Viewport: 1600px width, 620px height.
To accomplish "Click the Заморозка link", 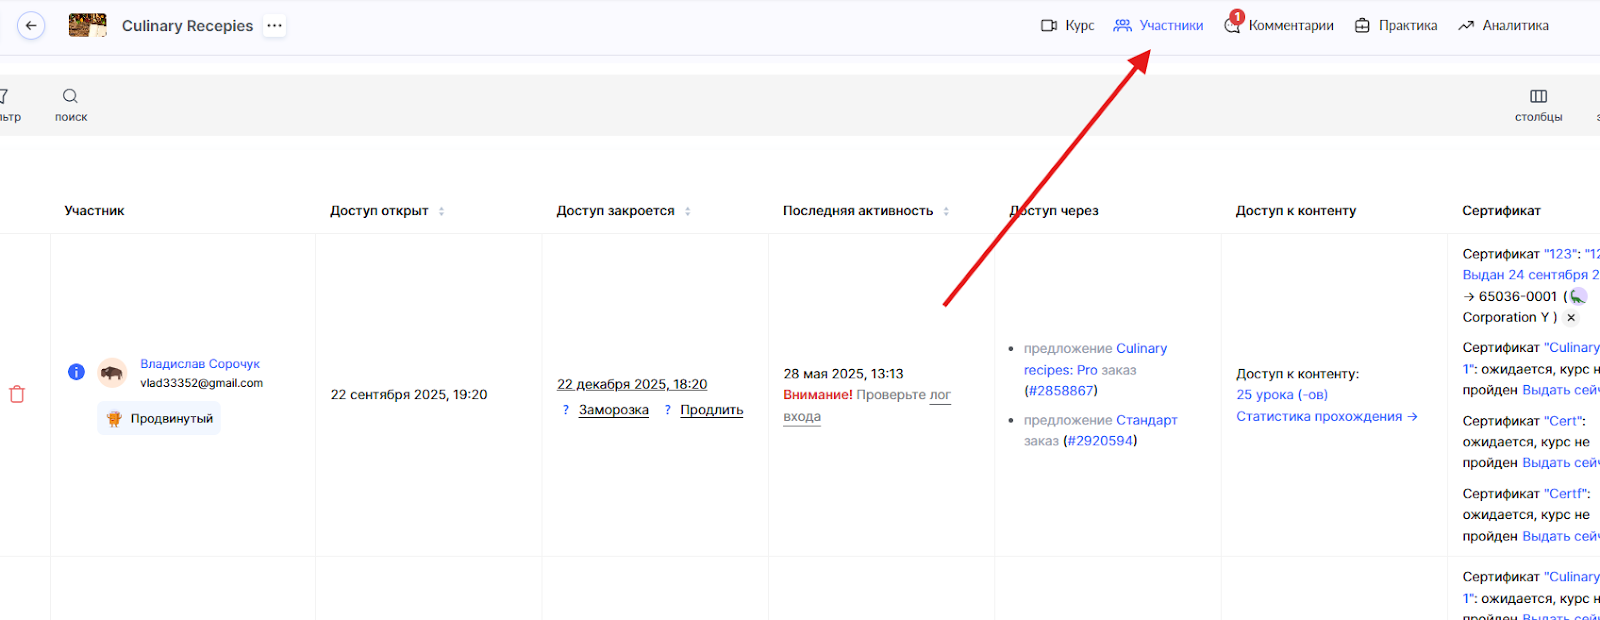I will pos(613,410).
